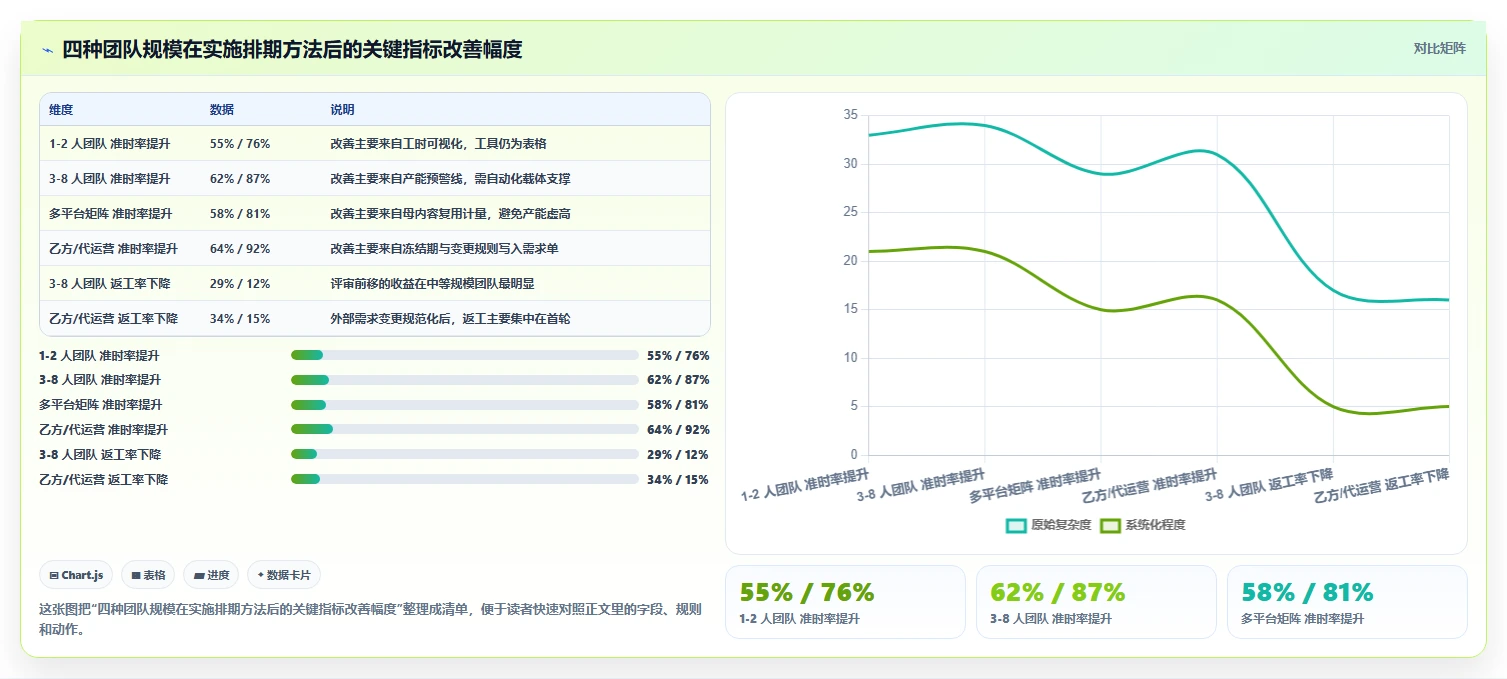Viewport: 1507px width, 679px height.
Task: Click progress bar for 1-2 人团队 准时率提升
Action: [x=464, y=355]
